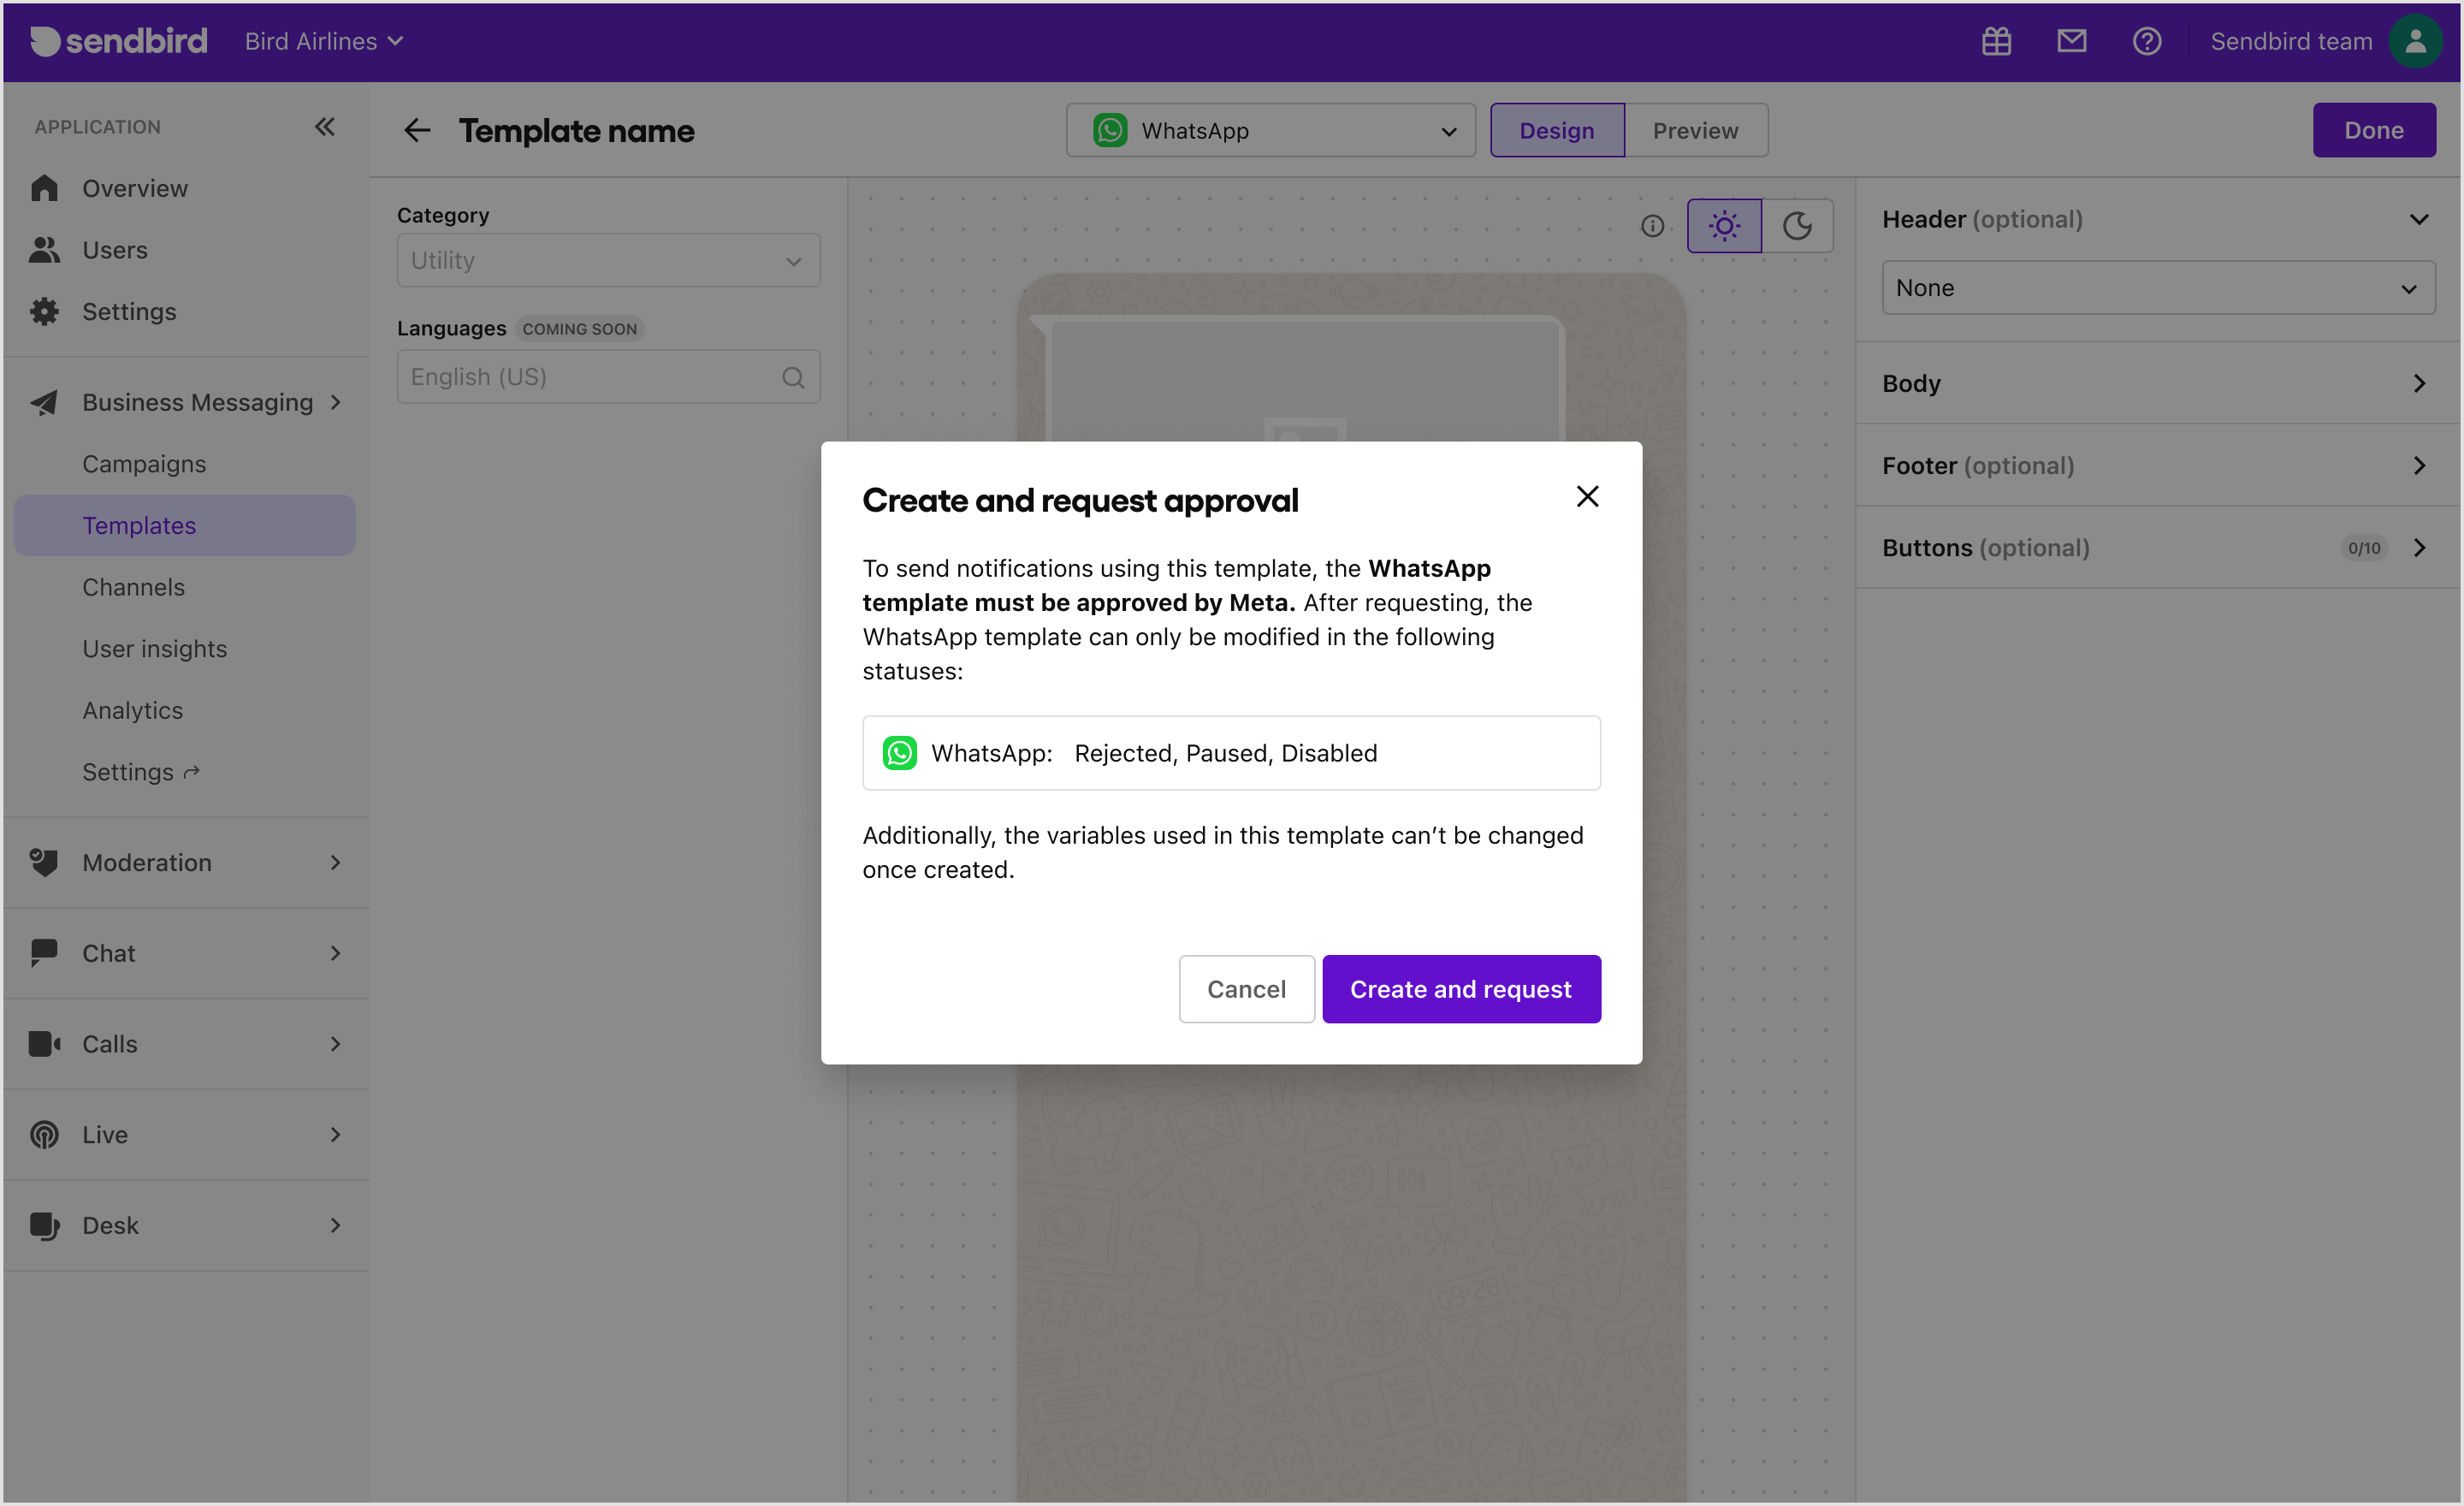The height and width of the screenshot is (1506, 2464).
Task: Expand the Body section
Action: click(2158, 383)
